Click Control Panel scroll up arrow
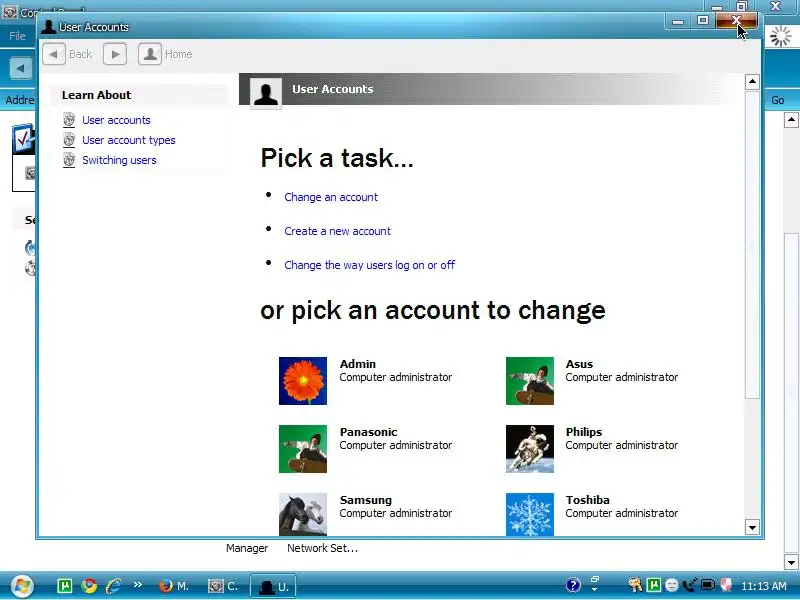 (791, 120)
